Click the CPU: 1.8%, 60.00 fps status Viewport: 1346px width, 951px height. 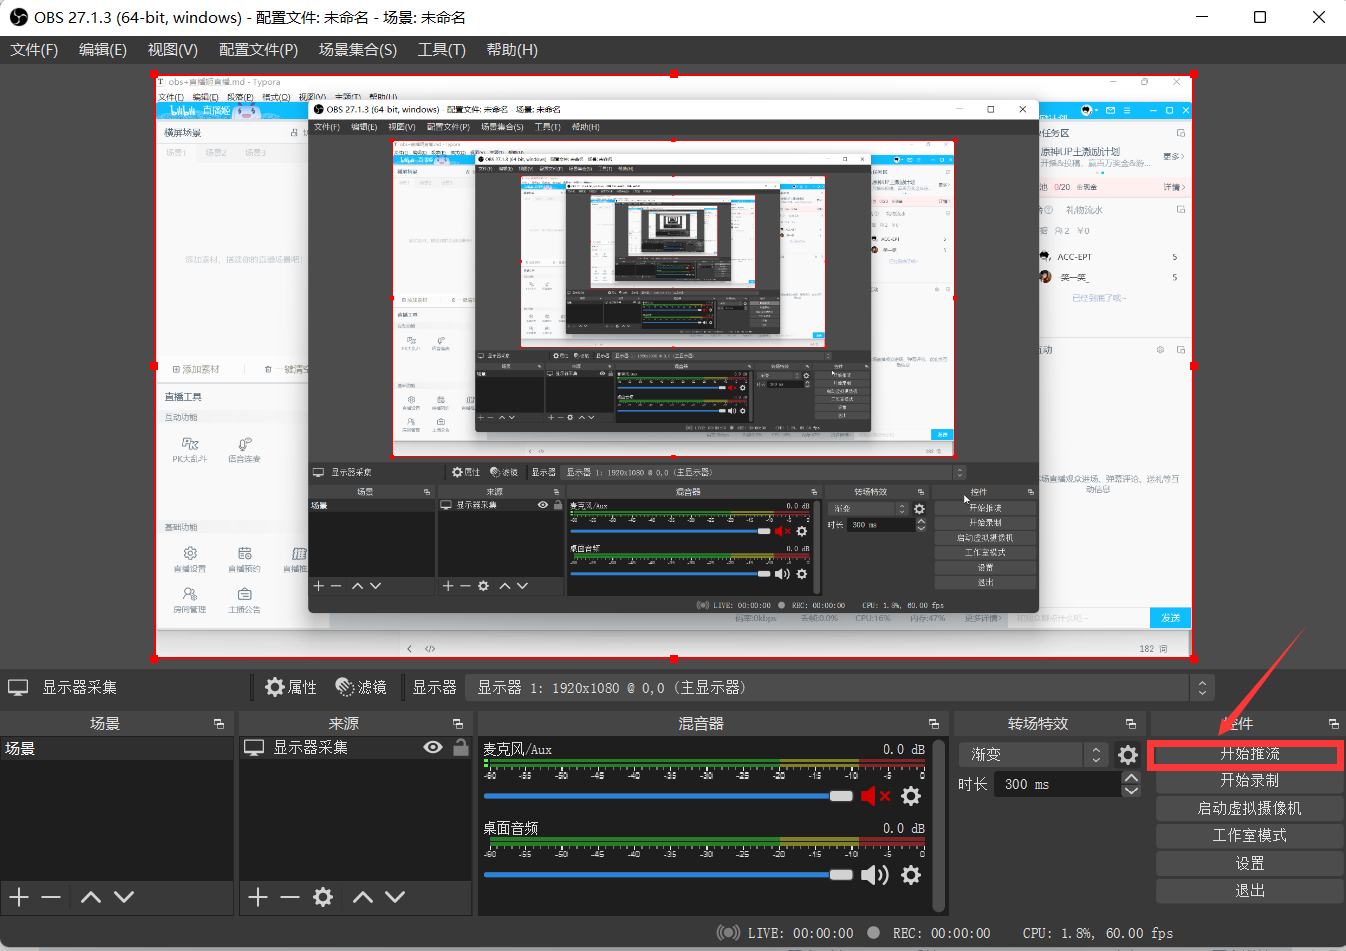pos(1098,933)
